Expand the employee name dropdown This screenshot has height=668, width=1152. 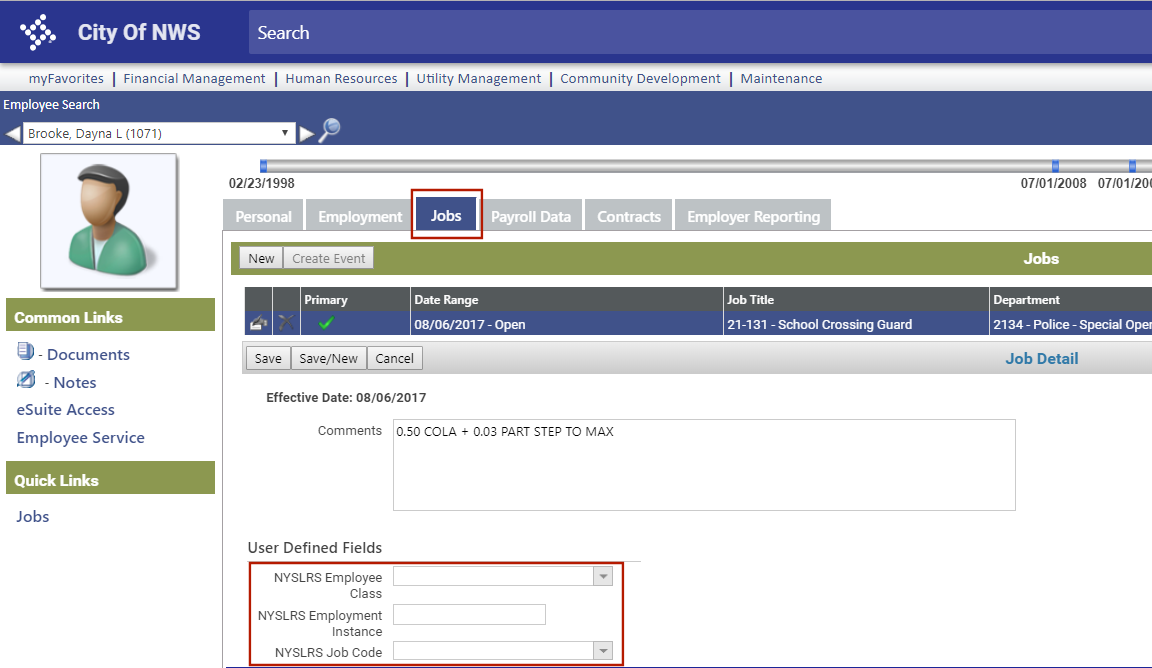(x=285, y=133)
